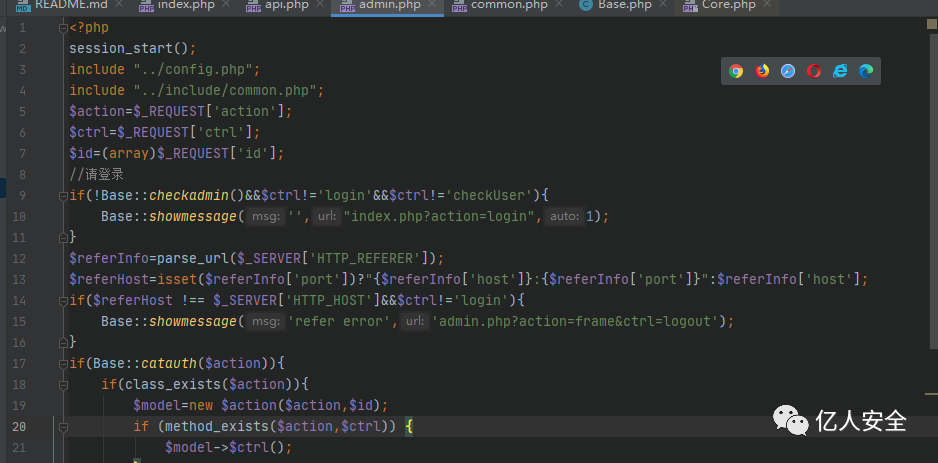938x463 pixels.
Task: Click the auto: hint on line 10
Action: point(564,217)
